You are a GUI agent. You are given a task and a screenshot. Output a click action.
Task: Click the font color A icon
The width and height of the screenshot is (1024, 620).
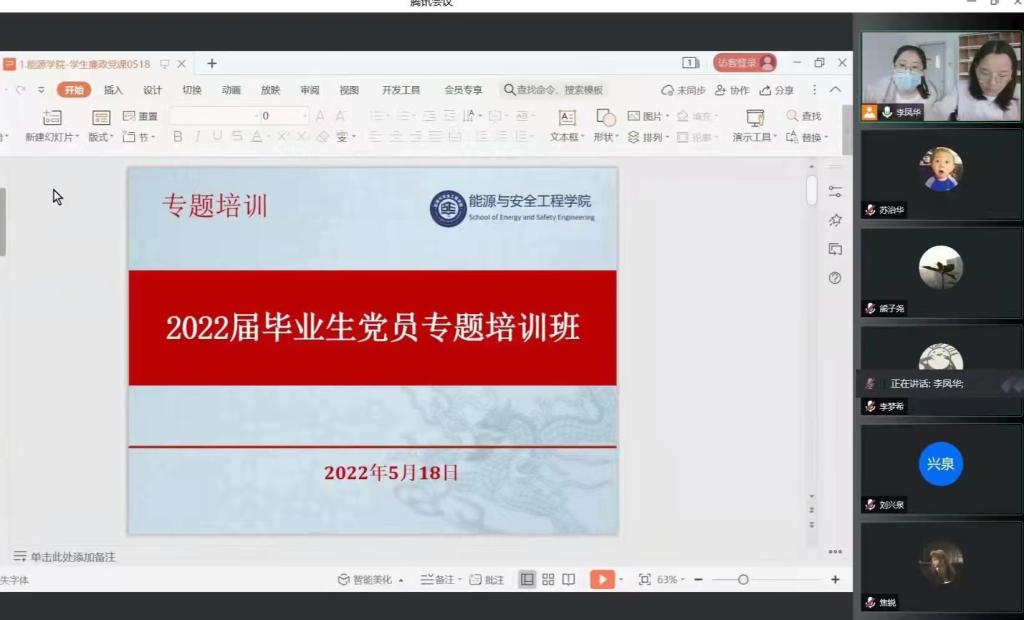coord(257,137)
